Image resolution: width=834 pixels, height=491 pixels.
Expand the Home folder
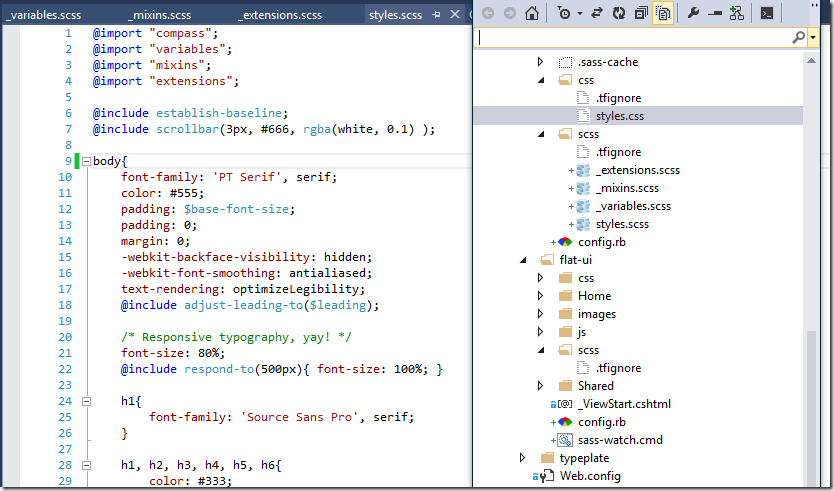pyautogui.click(x=540, y=296)
